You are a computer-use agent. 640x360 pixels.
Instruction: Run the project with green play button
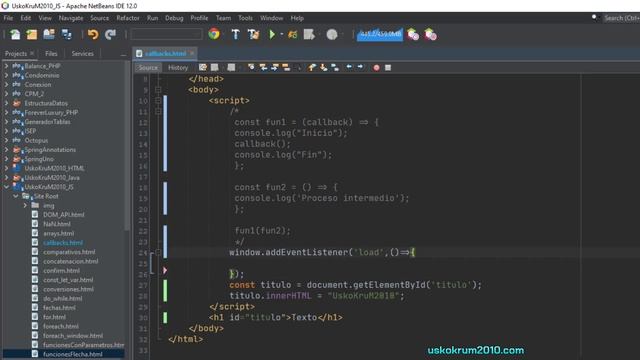(272, 35)
